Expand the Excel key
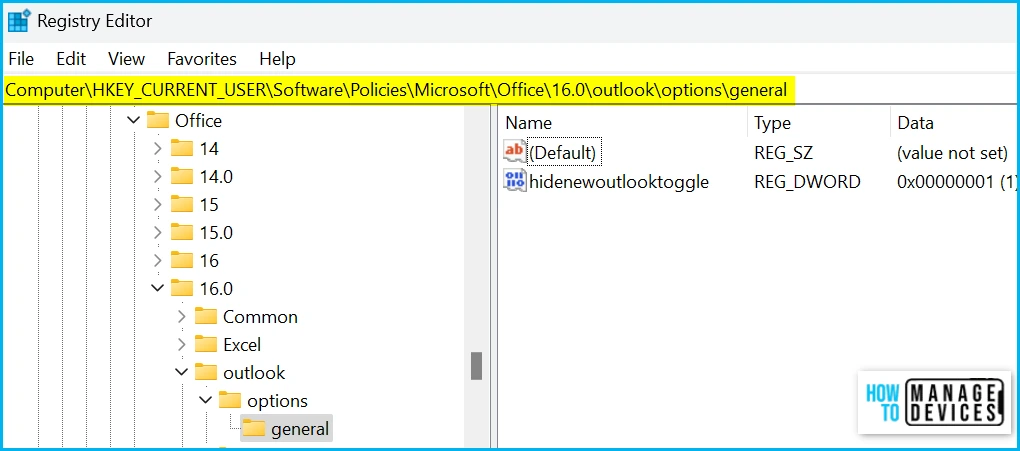 point(181,345)
